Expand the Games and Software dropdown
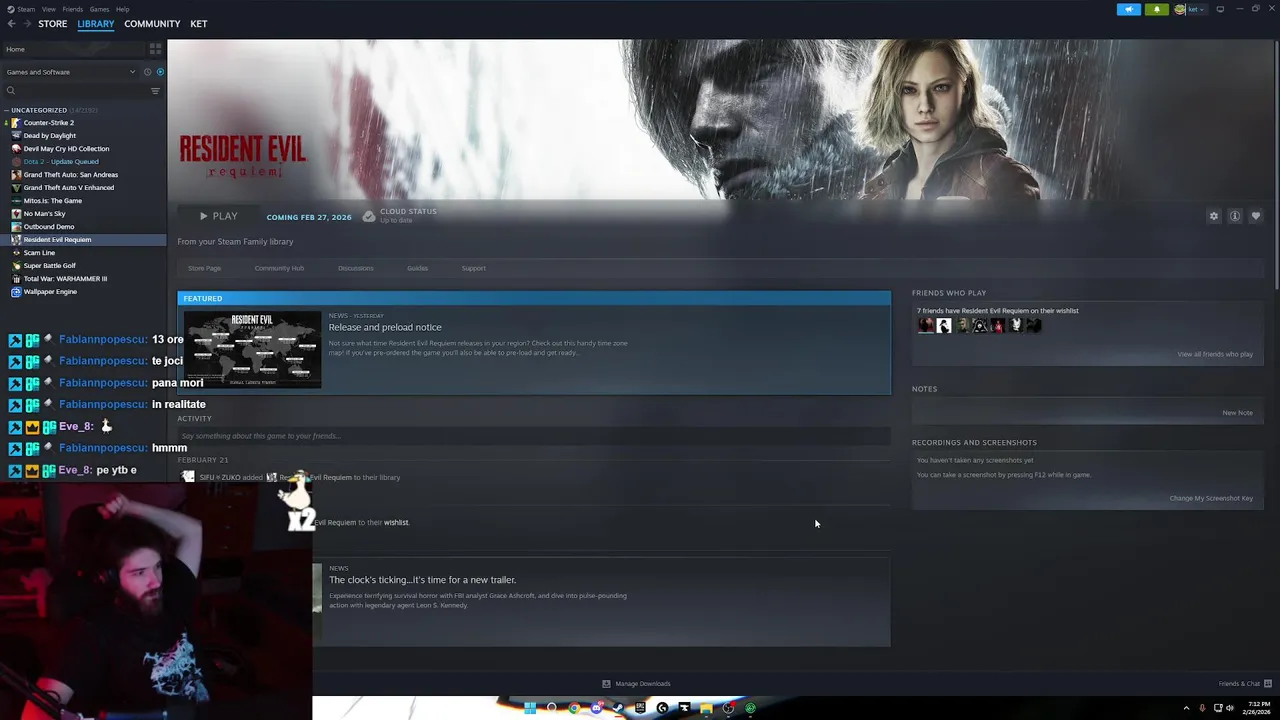 click(70, 72)
